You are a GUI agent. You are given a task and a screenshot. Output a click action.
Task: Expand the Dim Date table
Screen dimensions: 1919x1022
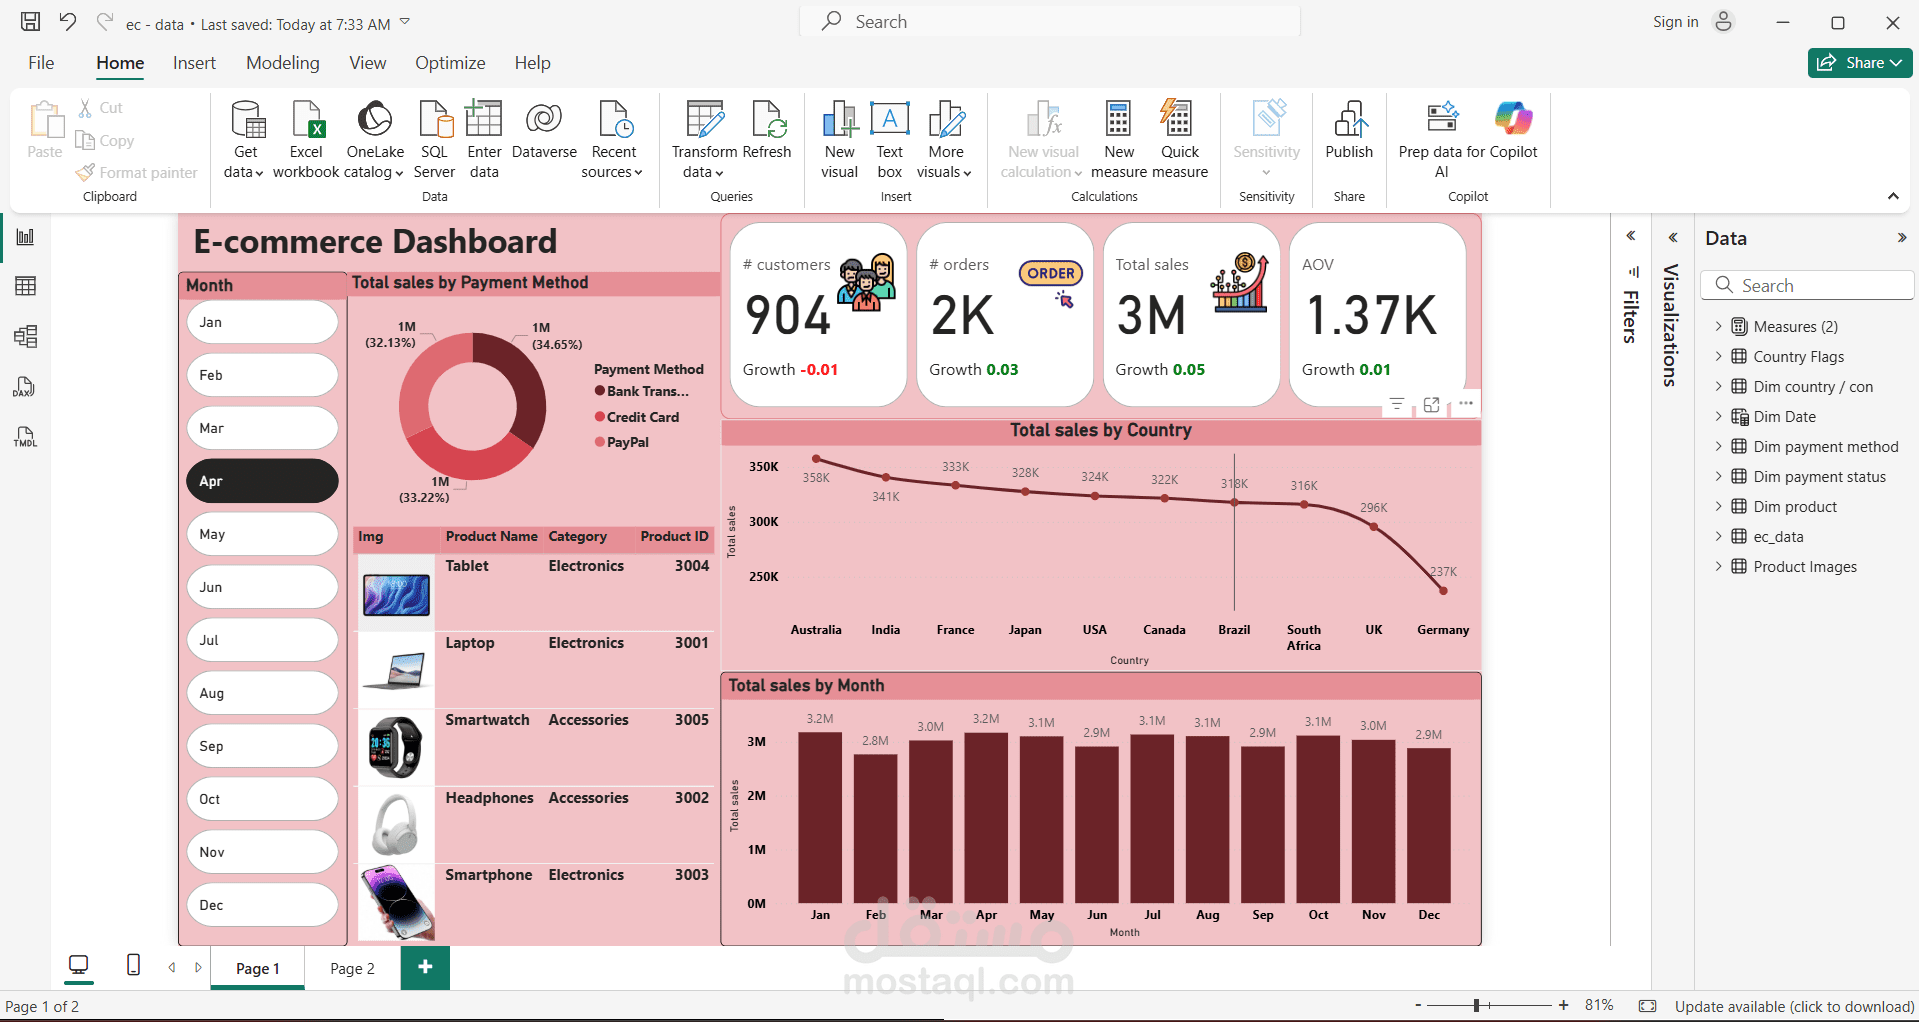click(x=1720, y=416)
